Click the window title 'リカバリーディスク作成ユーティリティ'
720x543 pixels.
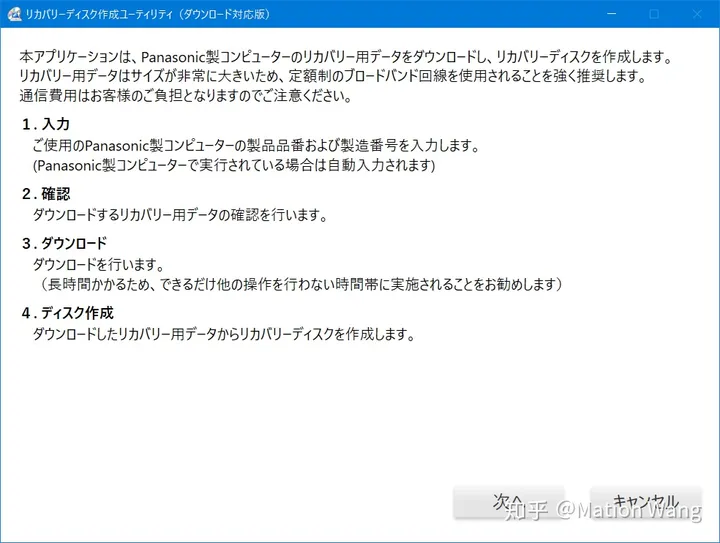tap(147, 14)
